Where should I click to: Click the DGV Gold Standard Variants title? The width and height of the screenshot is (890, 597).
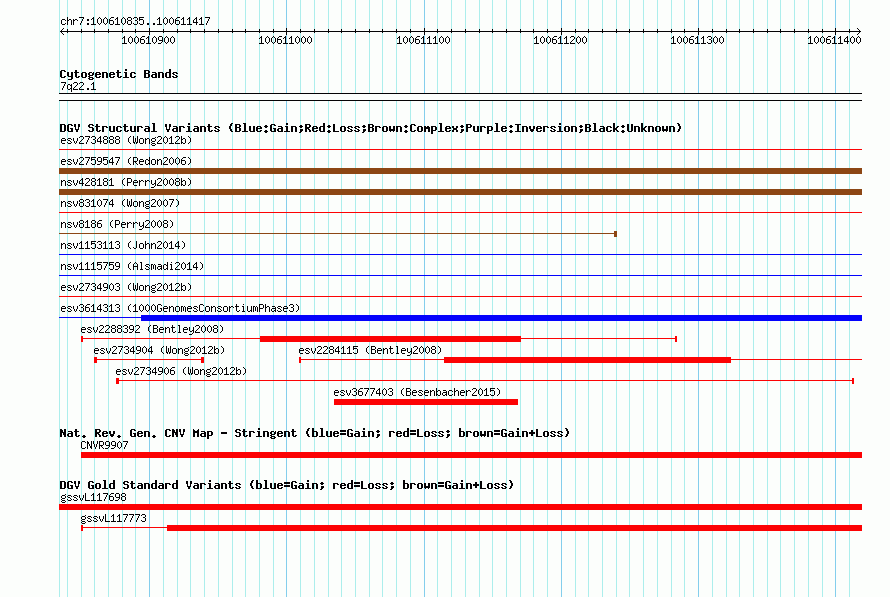point(287,485)
